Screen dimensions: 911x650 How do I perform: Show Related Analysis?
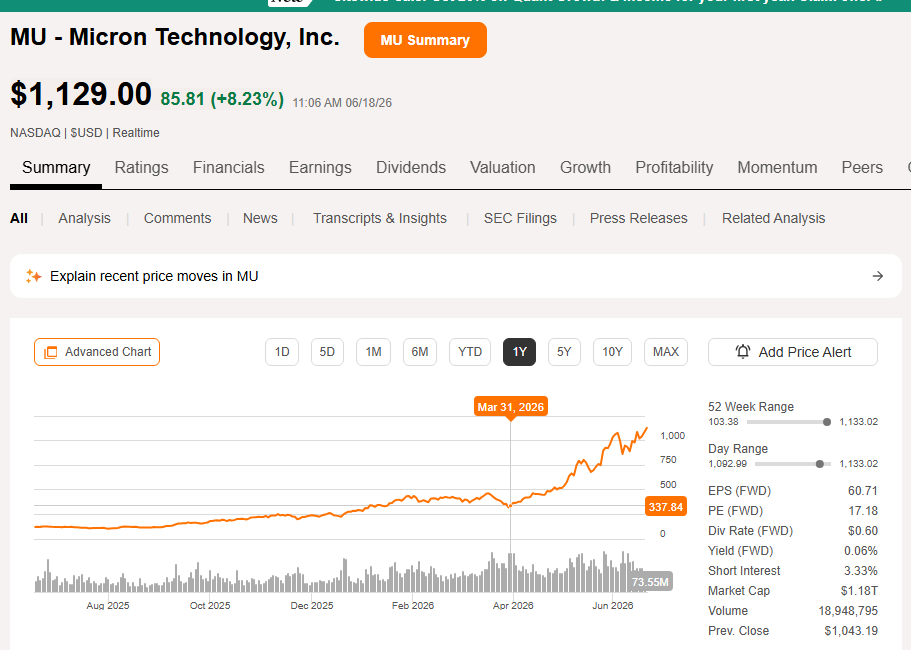click(773, 218)
